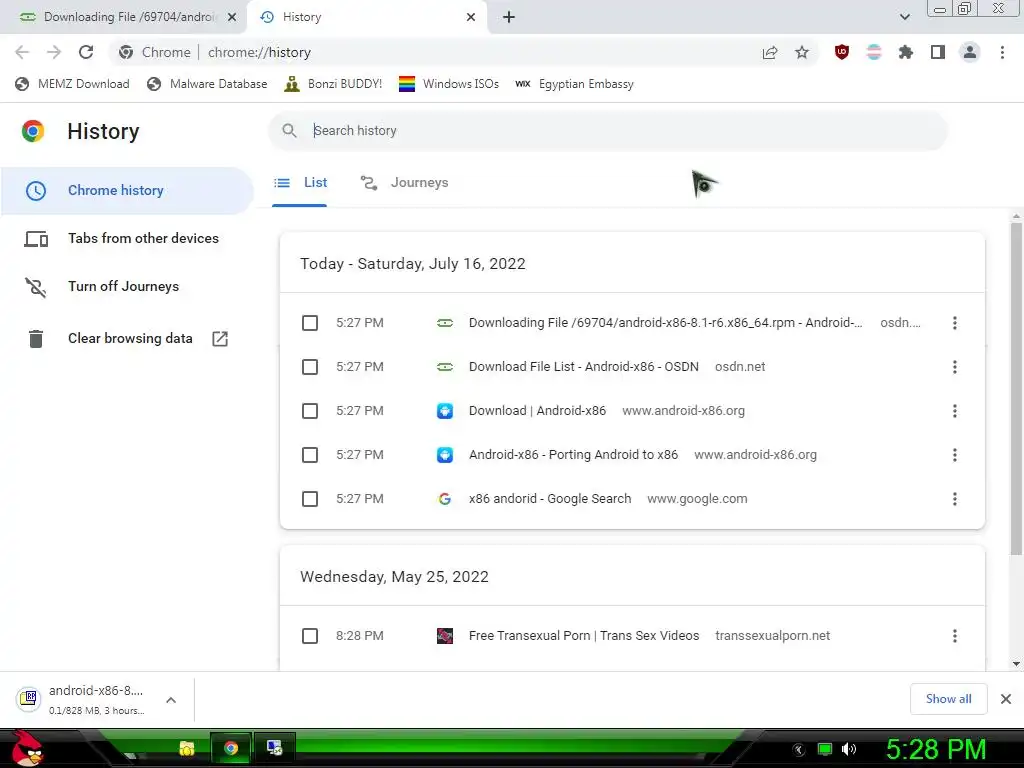Close the Downloading File tab
The width and height of the screenshot is (1024, 768).
232,17
